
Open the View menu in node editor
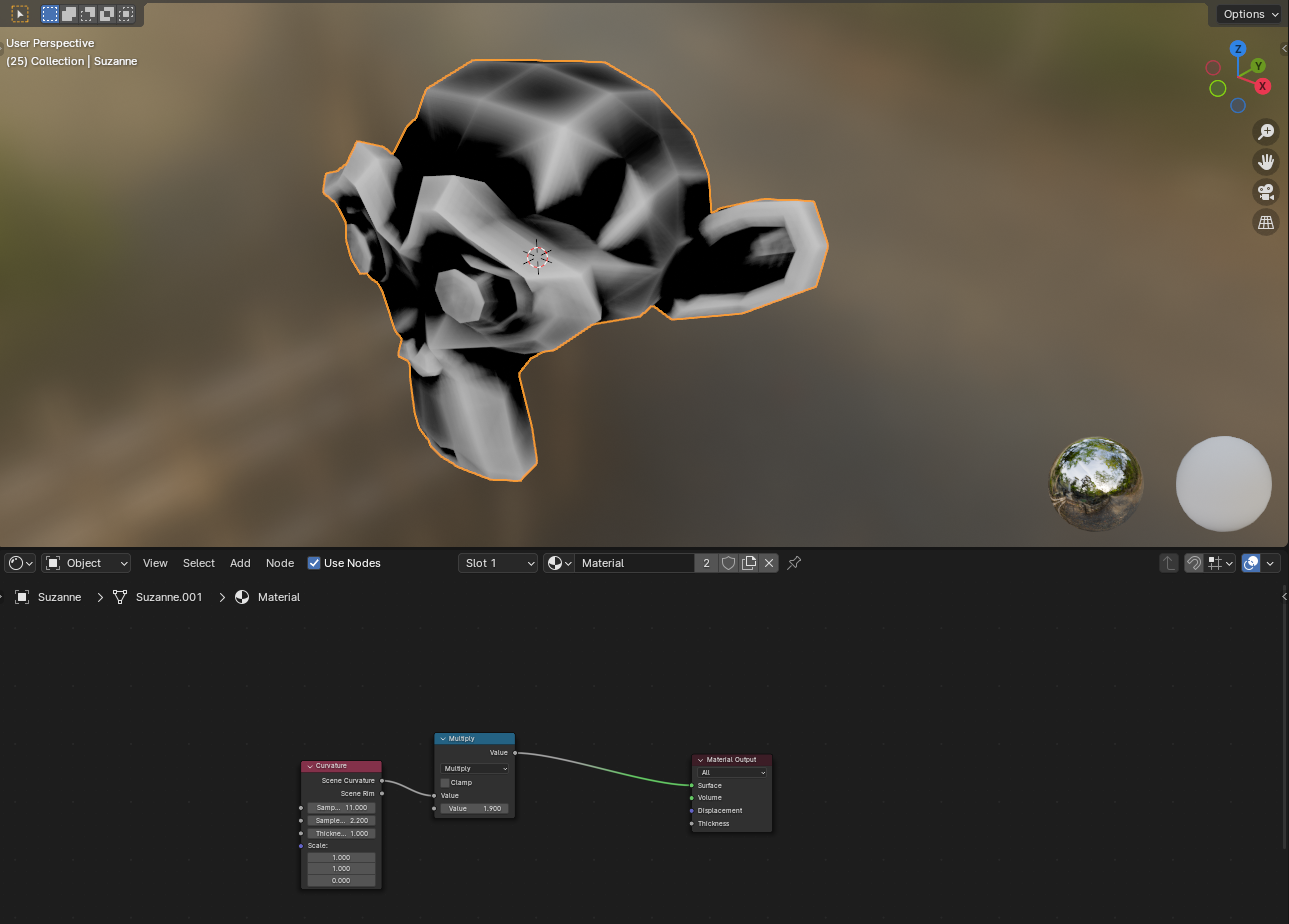(155, 563)
